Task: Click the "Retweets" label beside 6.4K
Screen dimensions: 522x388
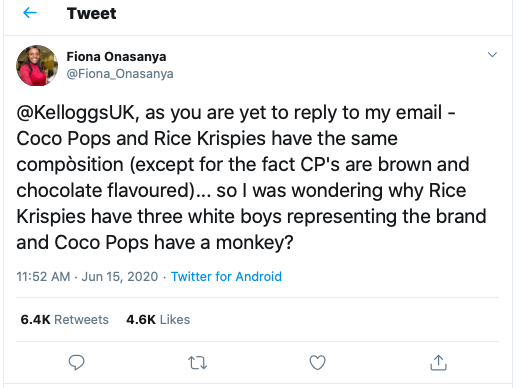Action: click(82, 320)
